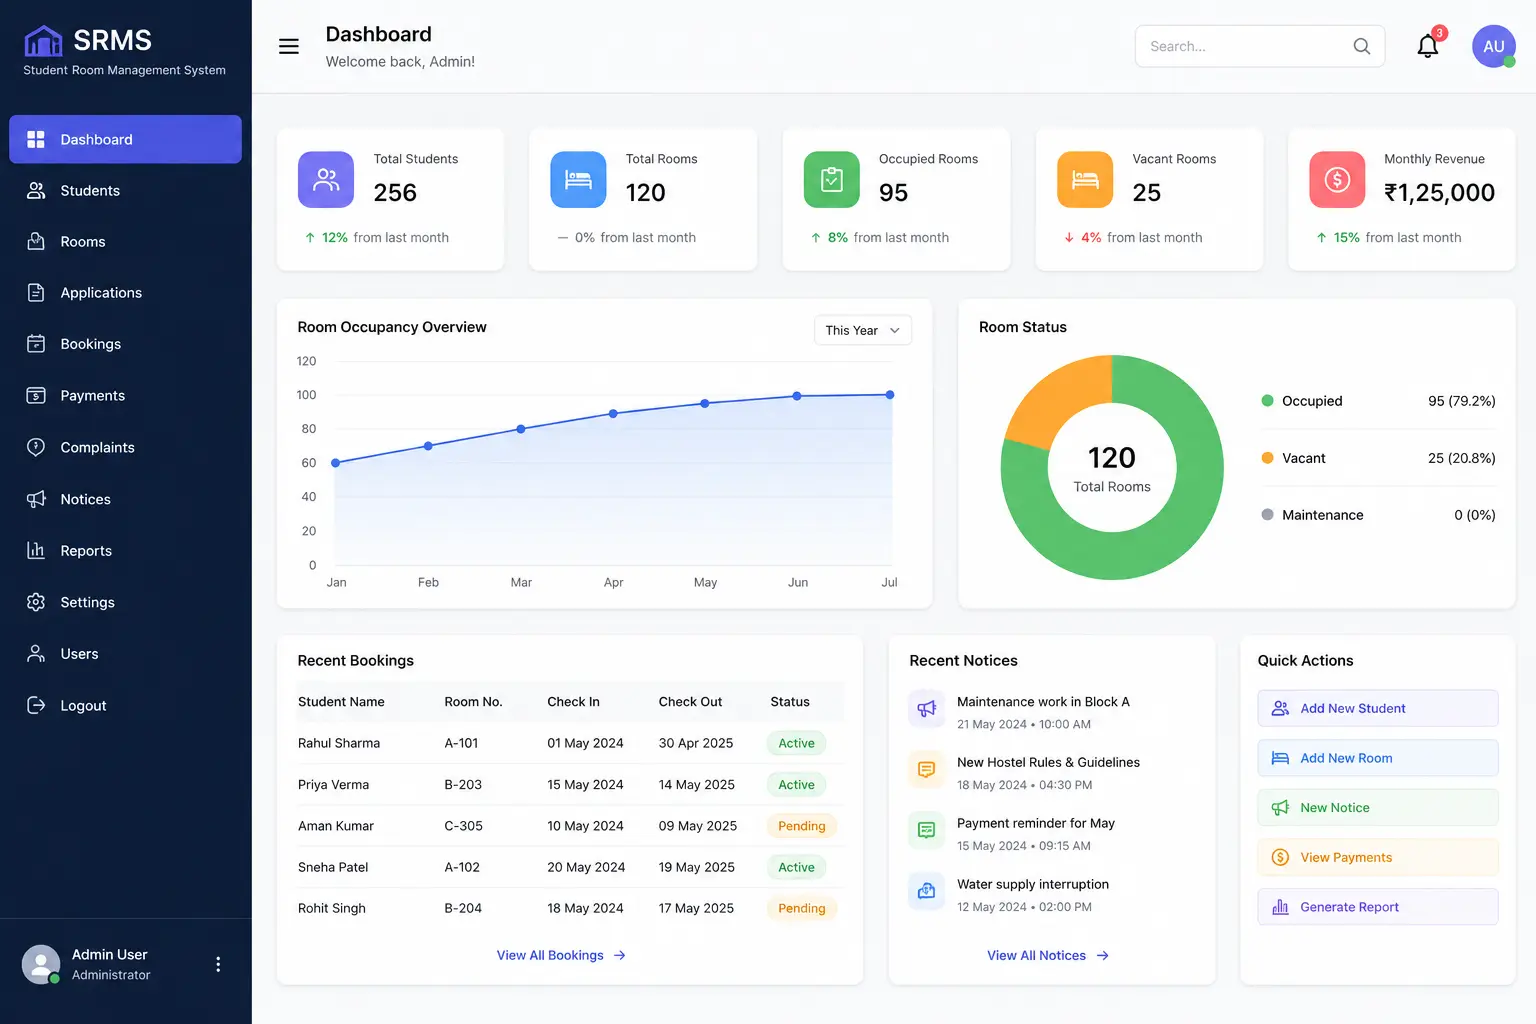Click the Jan data point on chart
The height and width of the screenshot is (1024, 1536).
336,463
